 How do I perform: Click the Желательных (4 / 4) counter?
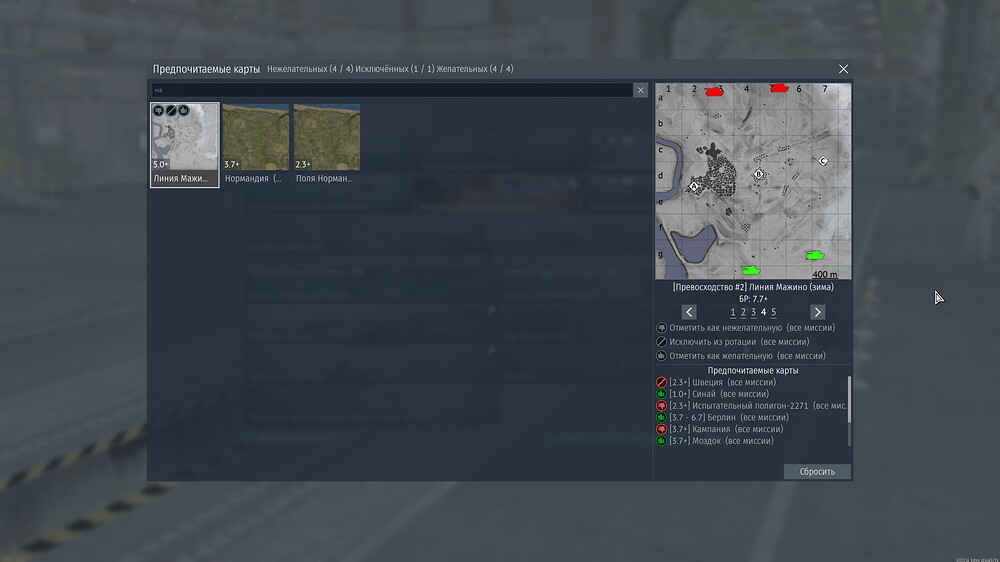point(474,69)
